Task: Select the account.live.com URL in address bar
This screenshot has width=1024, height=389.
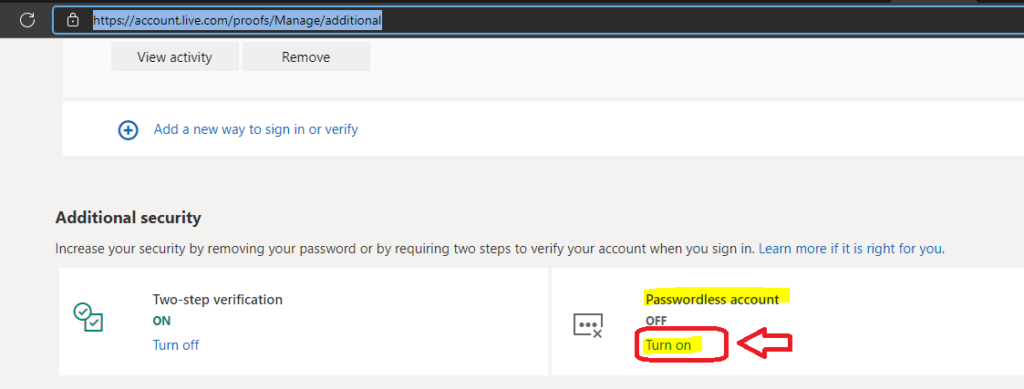Action: 237,20
